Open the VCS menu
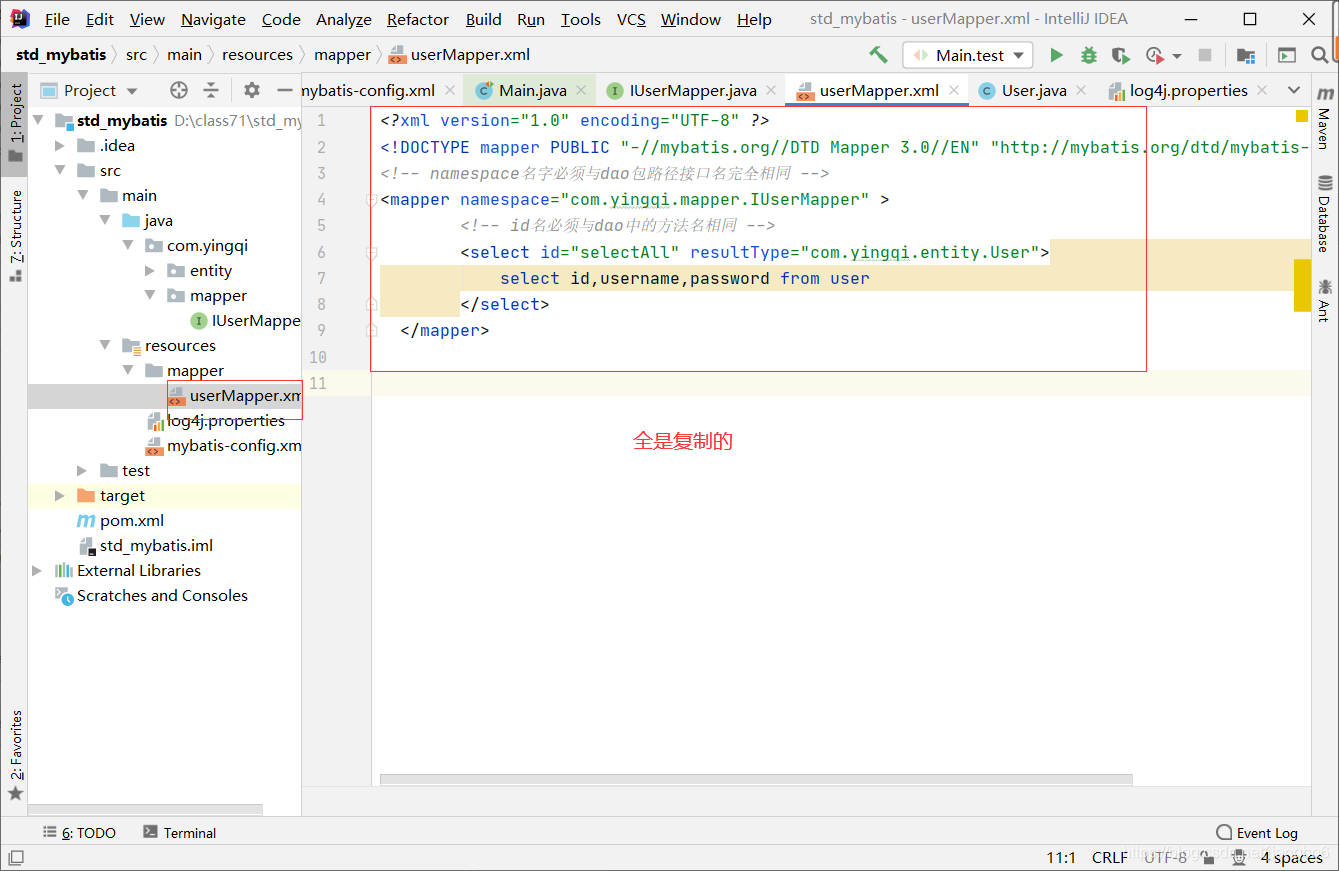Screen dimensions: 1339x871 point(631,19)
